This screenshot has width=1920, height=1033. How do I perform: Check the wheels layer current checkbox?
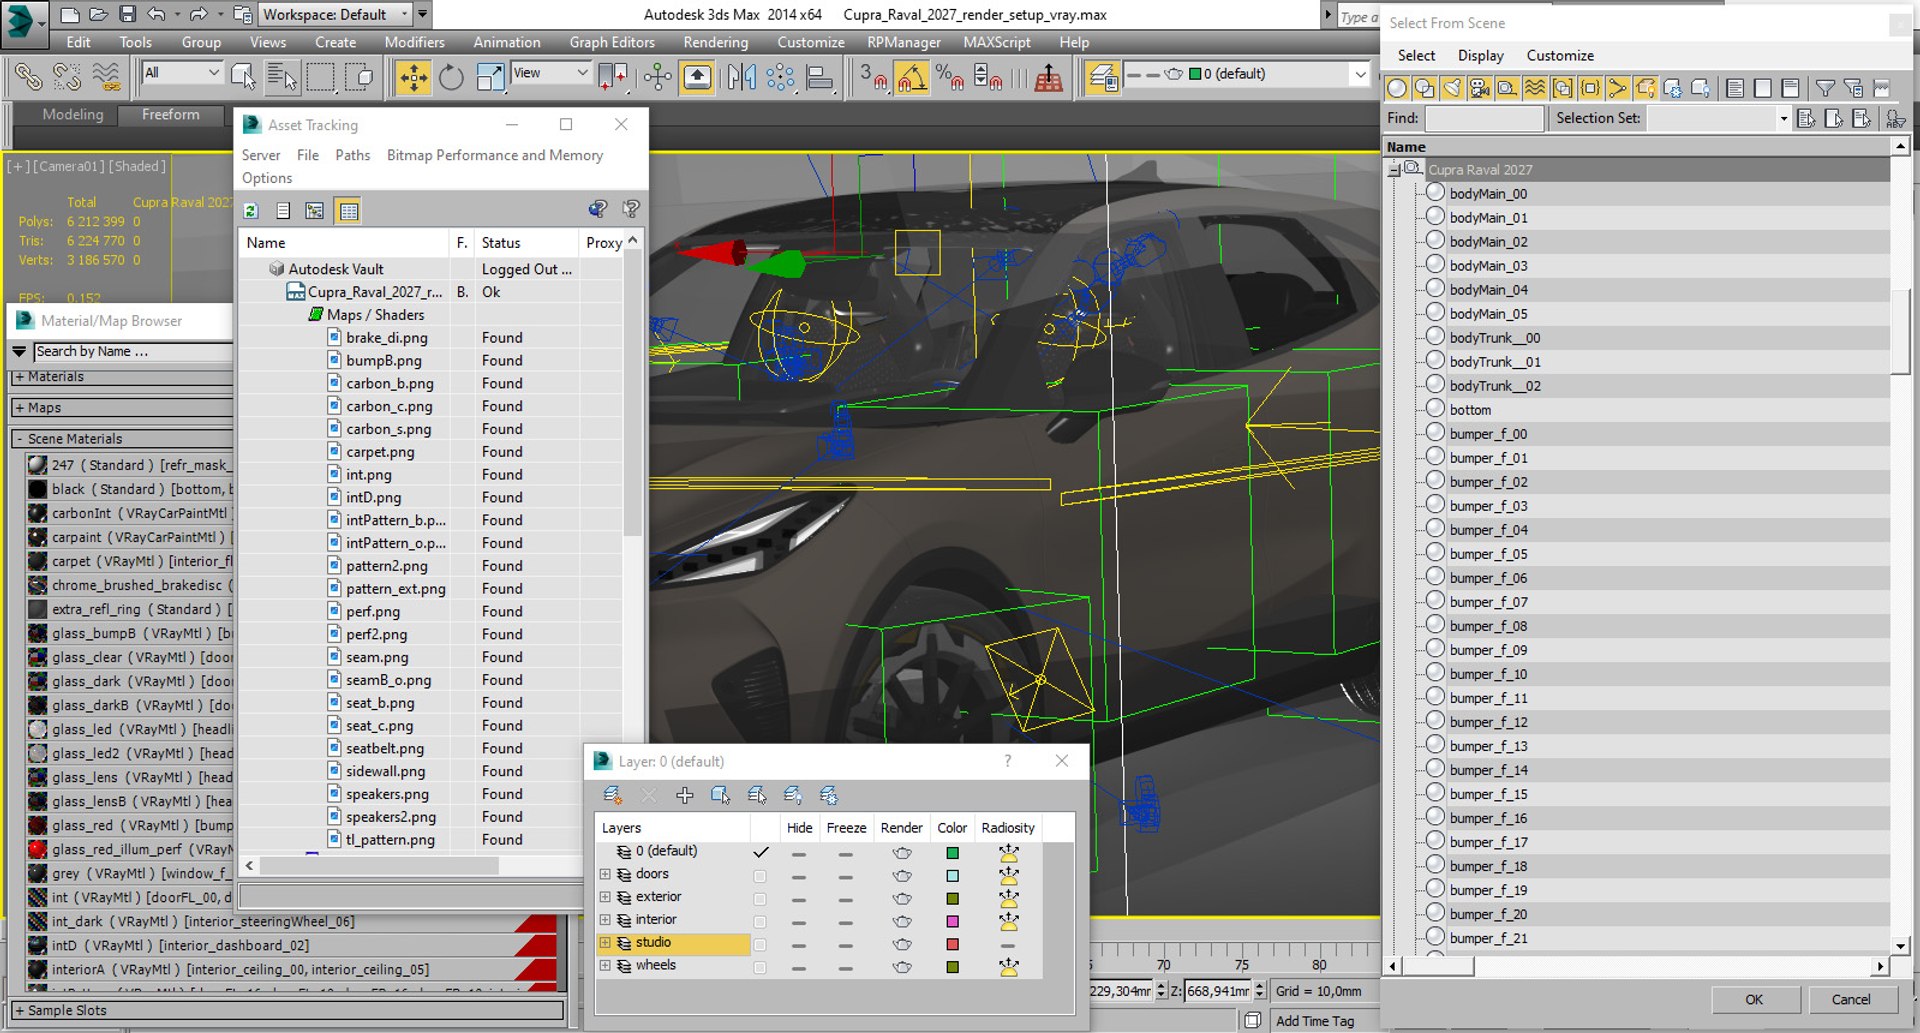pyautogui.click(x=760, y=968)
